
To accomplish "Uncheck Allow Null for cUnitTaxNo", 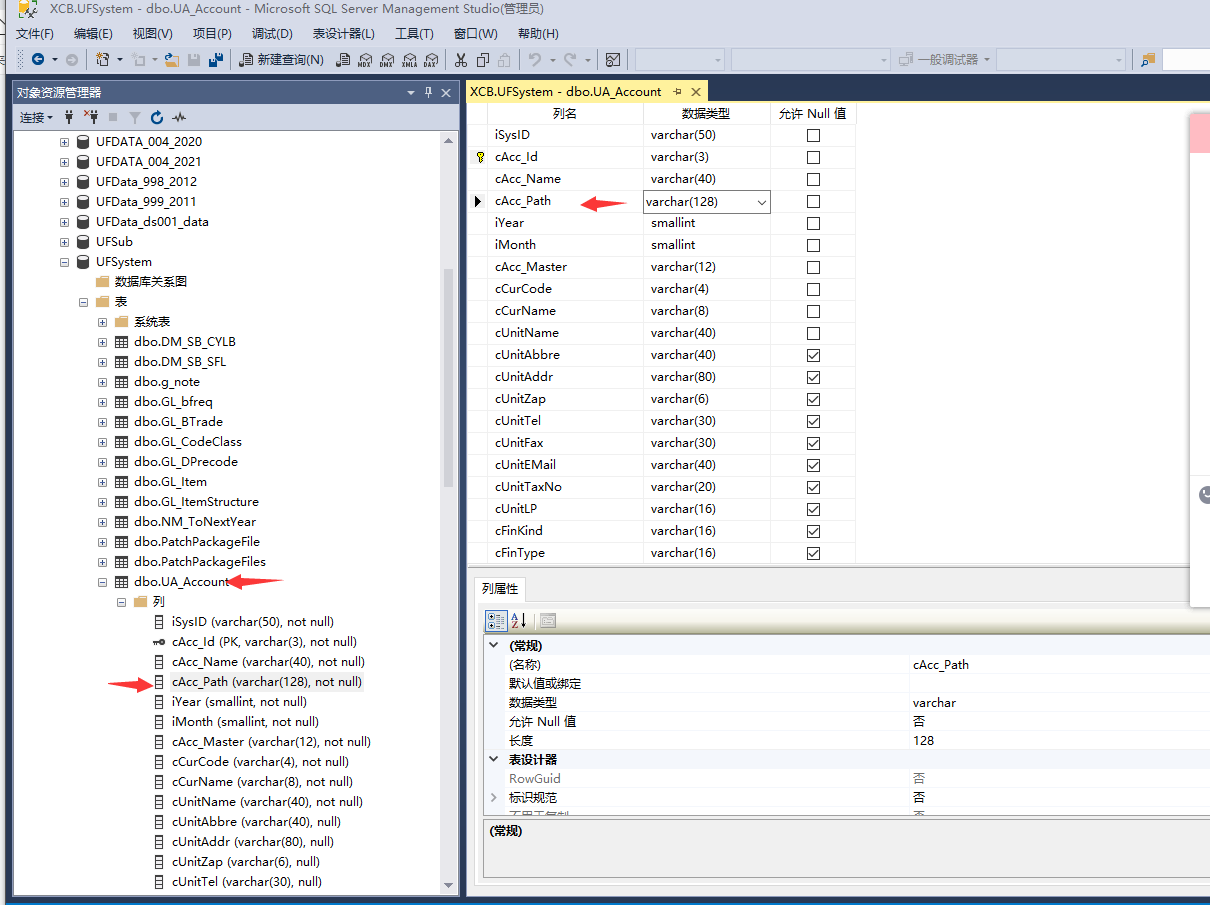I will [813, 487].
